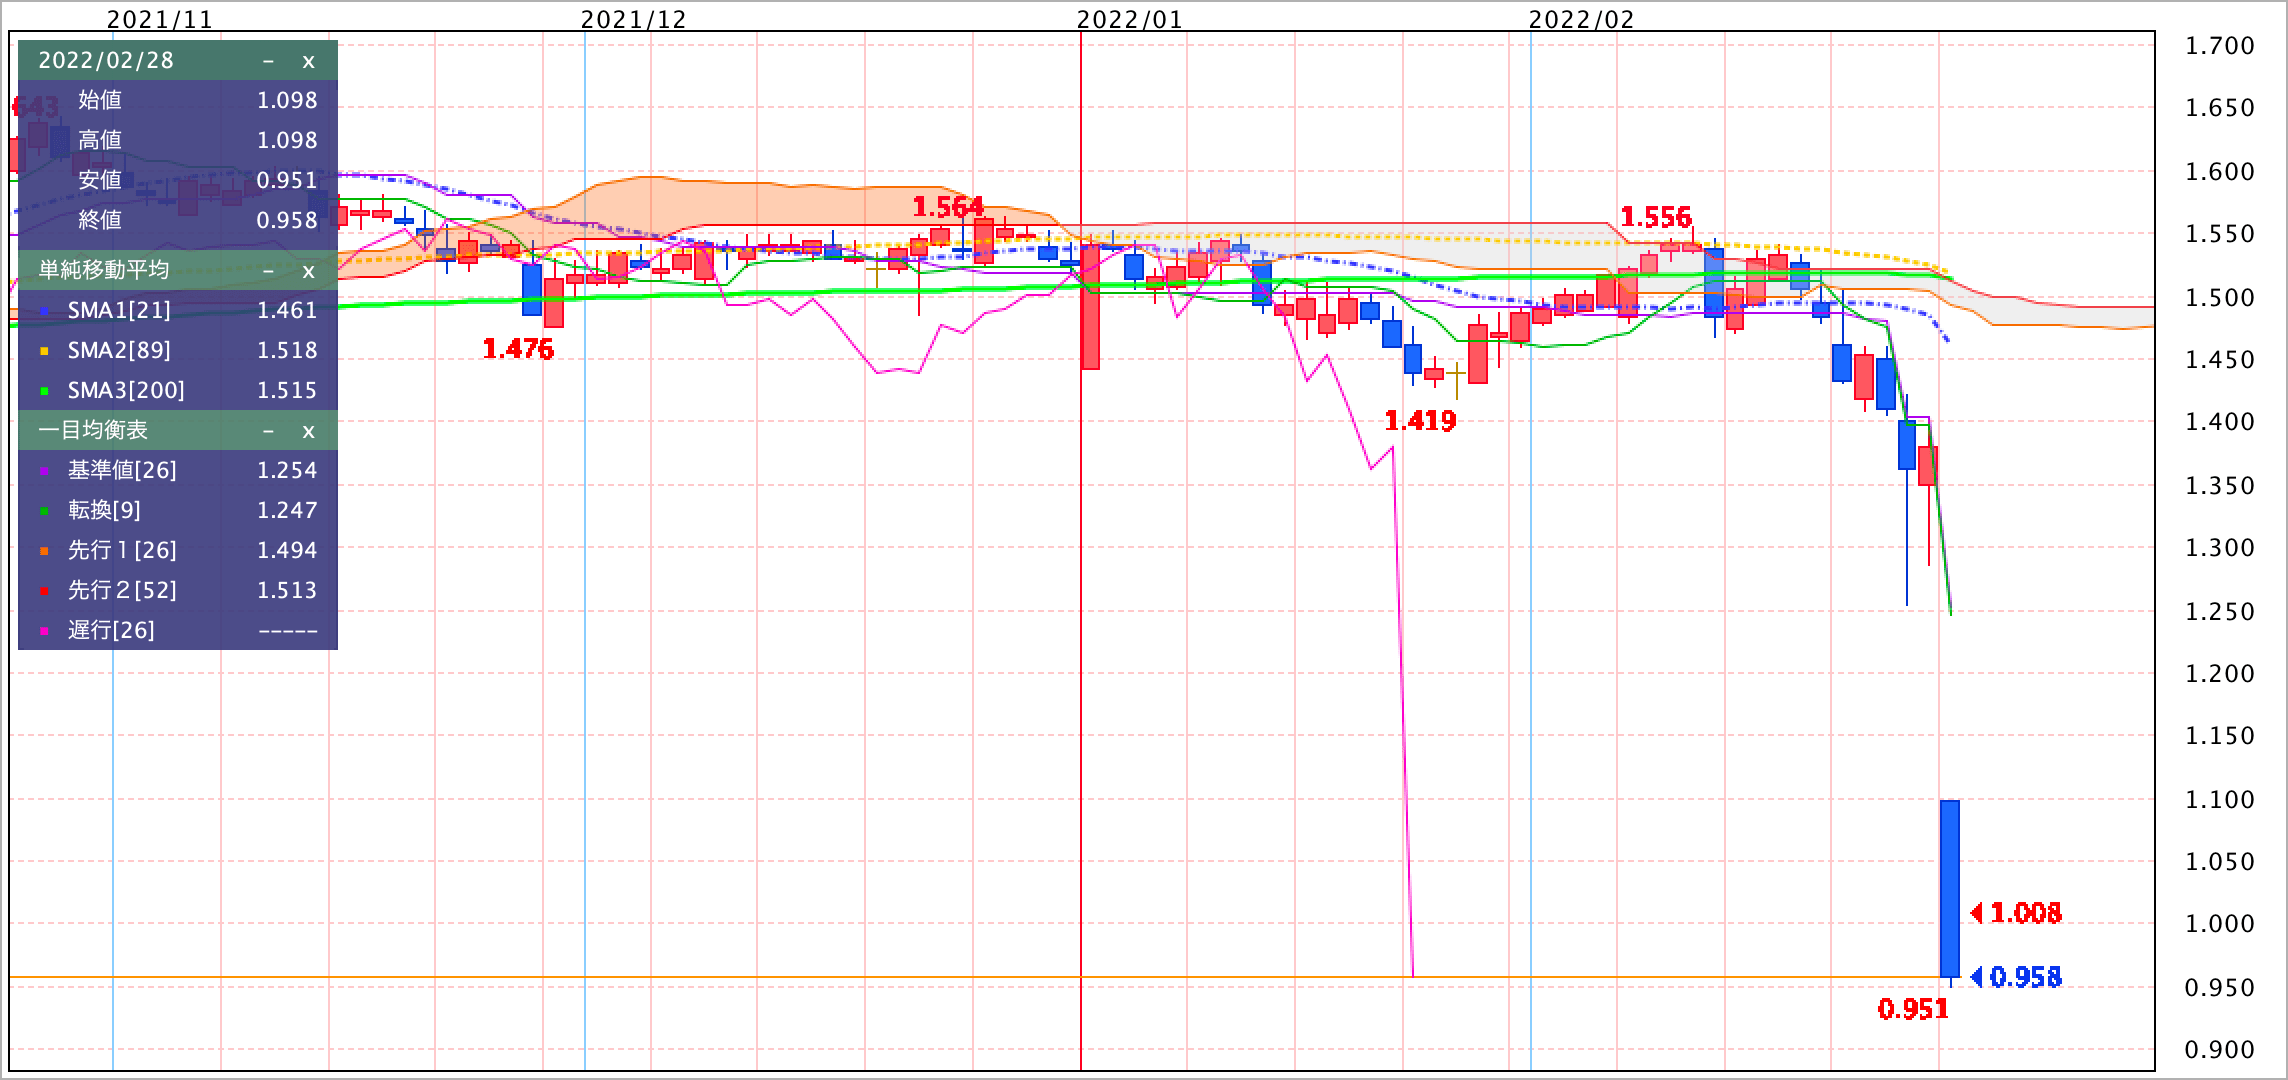The width and height of the screenshot is (2288, 1080).
Task: Click the SMA3[200] value 1.515
Action: (x=287, y=390)
